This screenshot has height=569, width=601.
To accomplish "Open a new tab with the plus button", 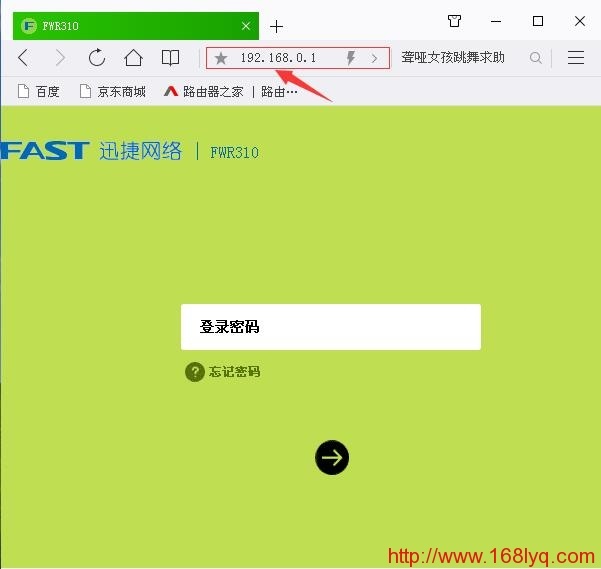I will coord(277,26).
